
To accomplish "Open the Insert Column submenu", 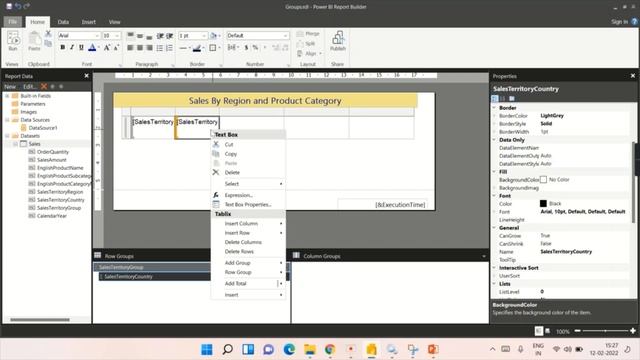I will pyautogui.click(x=248, y=224).
